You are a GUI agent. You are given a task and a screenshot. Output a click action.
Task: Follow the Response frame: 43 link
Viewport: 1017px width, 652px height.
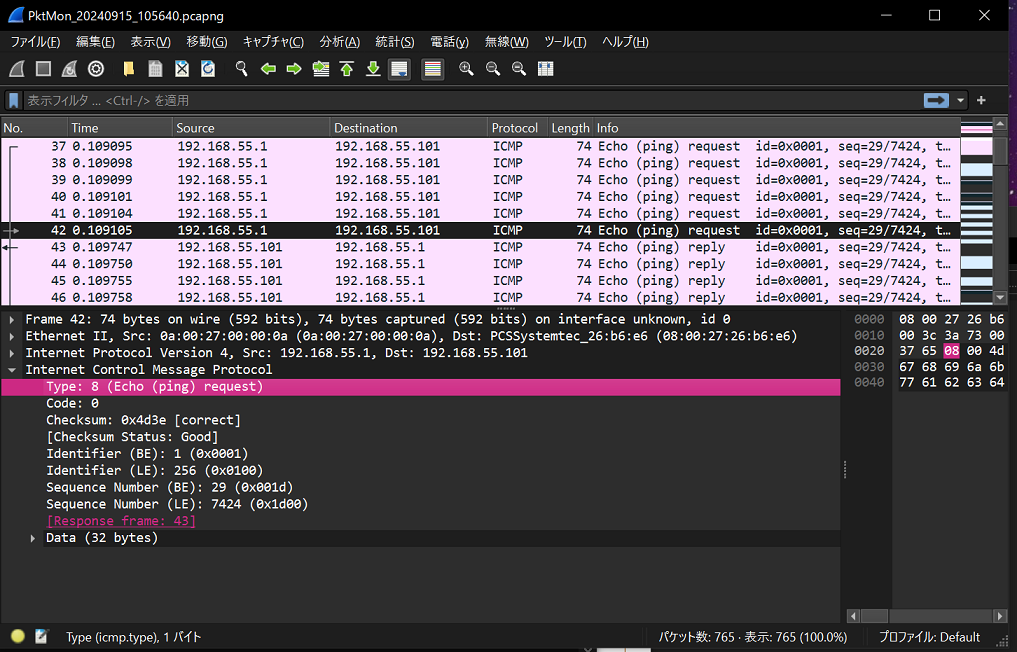click(121, 521)
